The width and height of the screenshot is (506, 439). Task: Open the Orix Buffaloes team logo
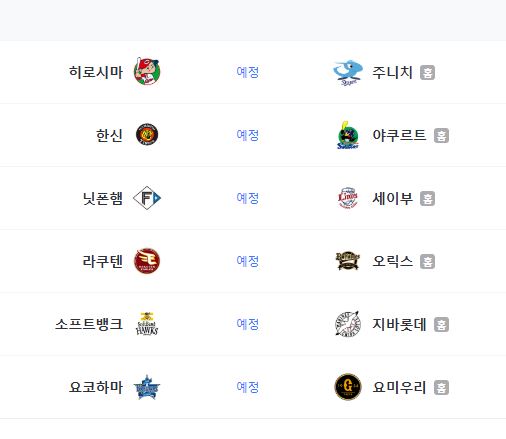tap(348, 261)
